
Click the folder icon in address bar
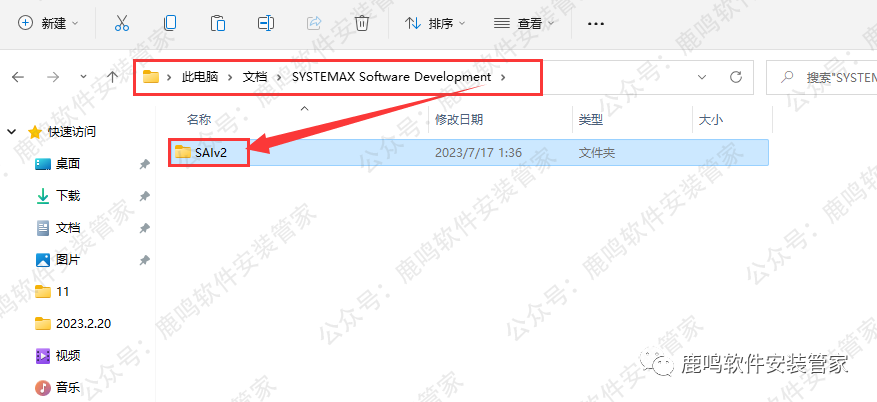(151, 77)
